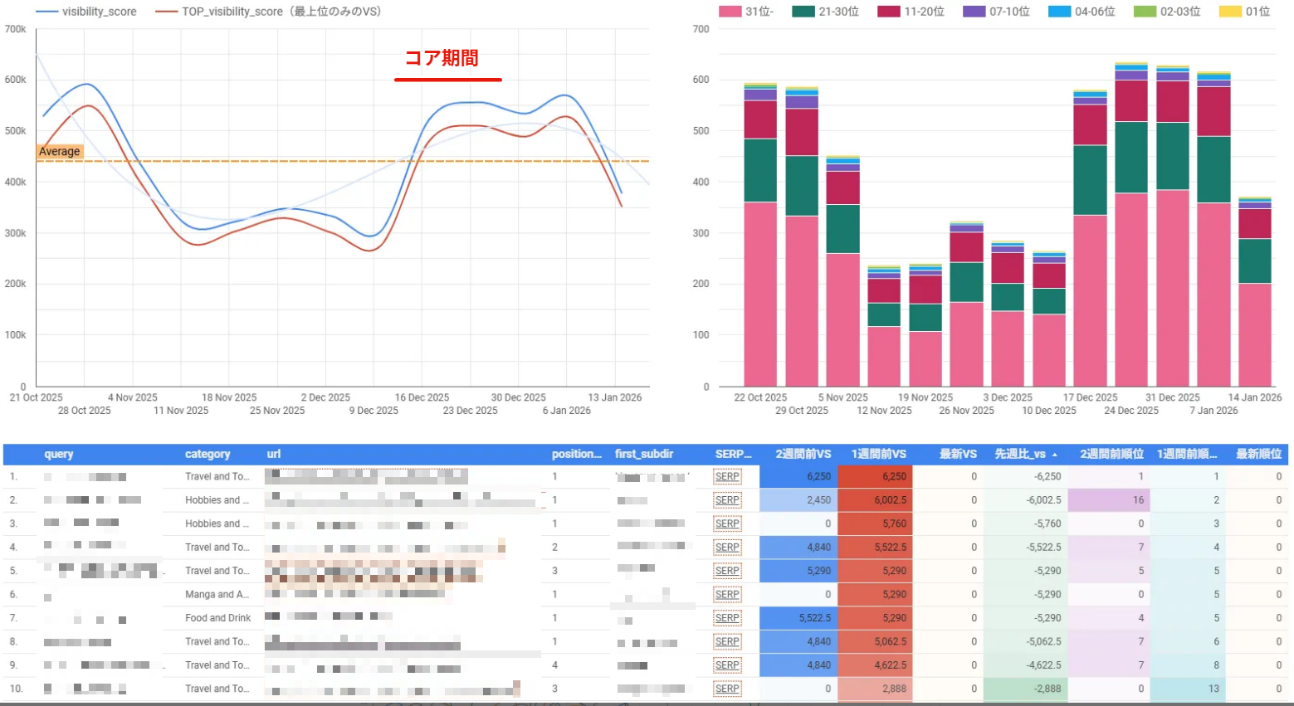The width and height of the screenshot is (1294, 706).
Task: Open the SERP link in row 1
Action: click(x=727, y=477)
